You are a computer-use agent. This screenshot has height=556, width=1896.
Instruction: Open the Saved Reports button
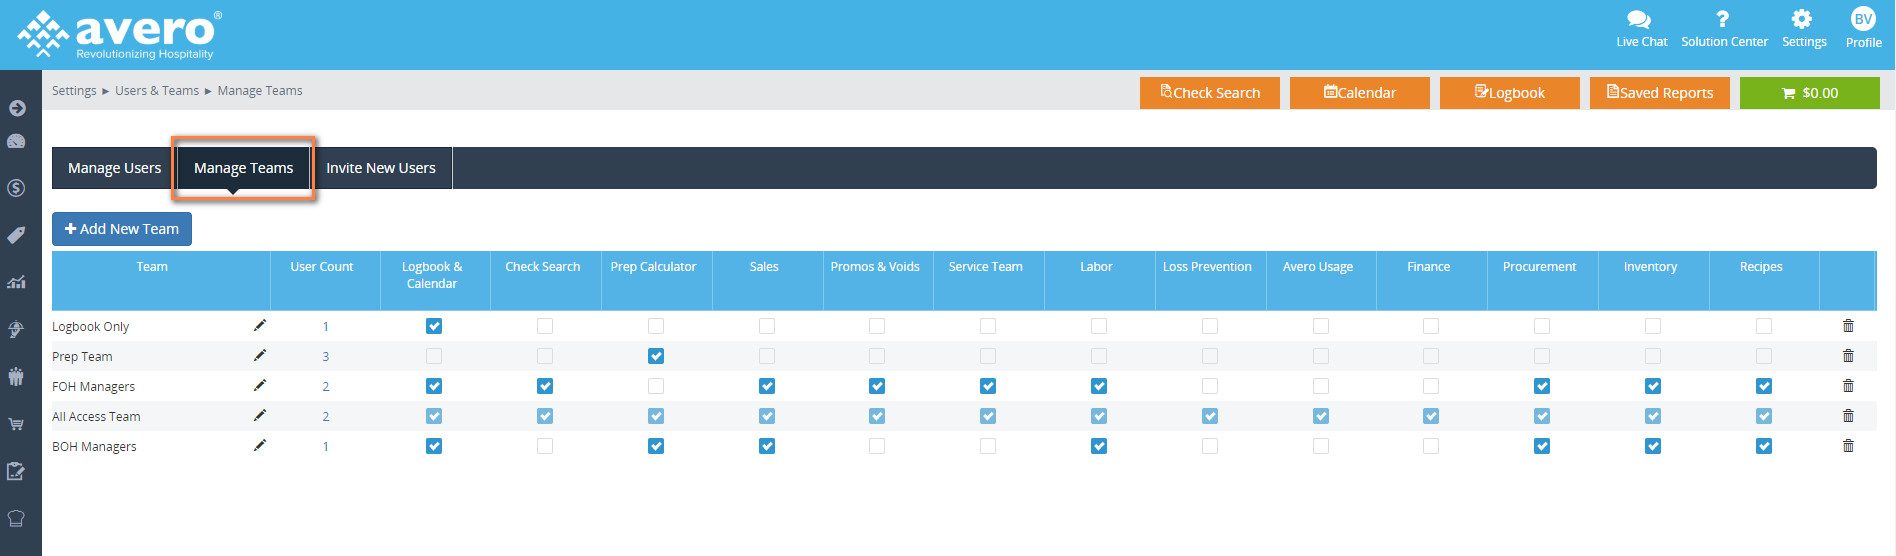point(1659,93)
